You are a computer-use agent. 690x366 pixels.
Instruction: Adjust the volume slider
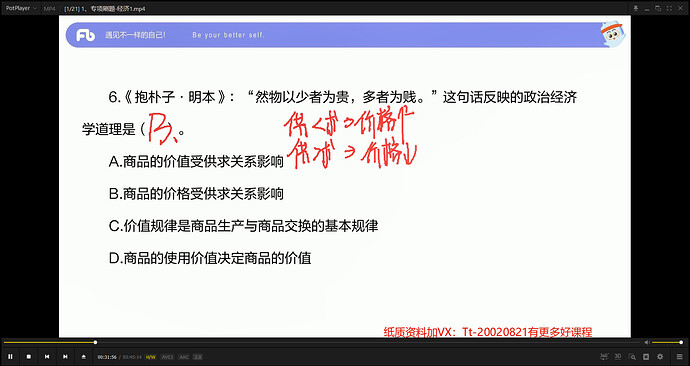(667, 342)
